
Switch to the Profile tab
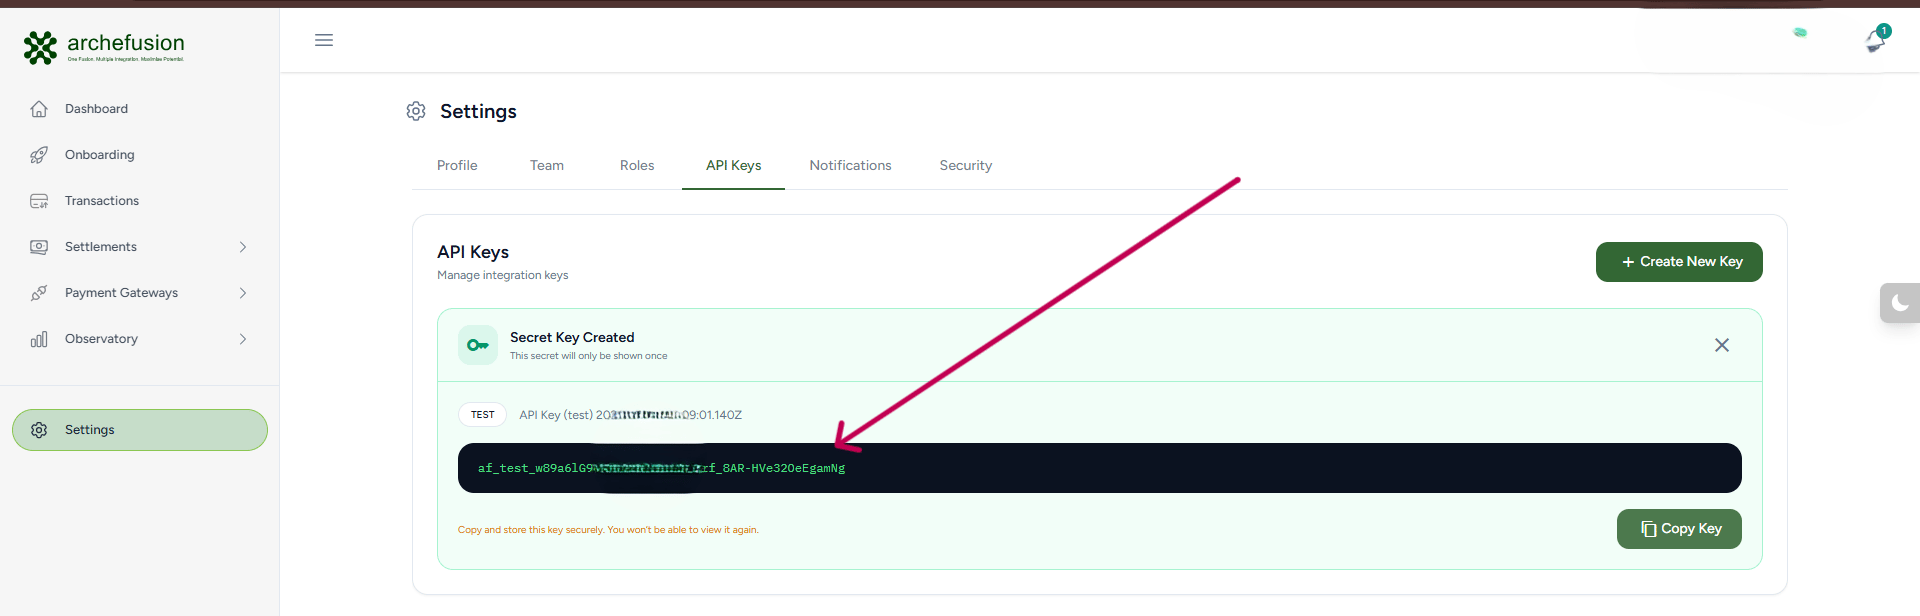(x=457, y=165)
